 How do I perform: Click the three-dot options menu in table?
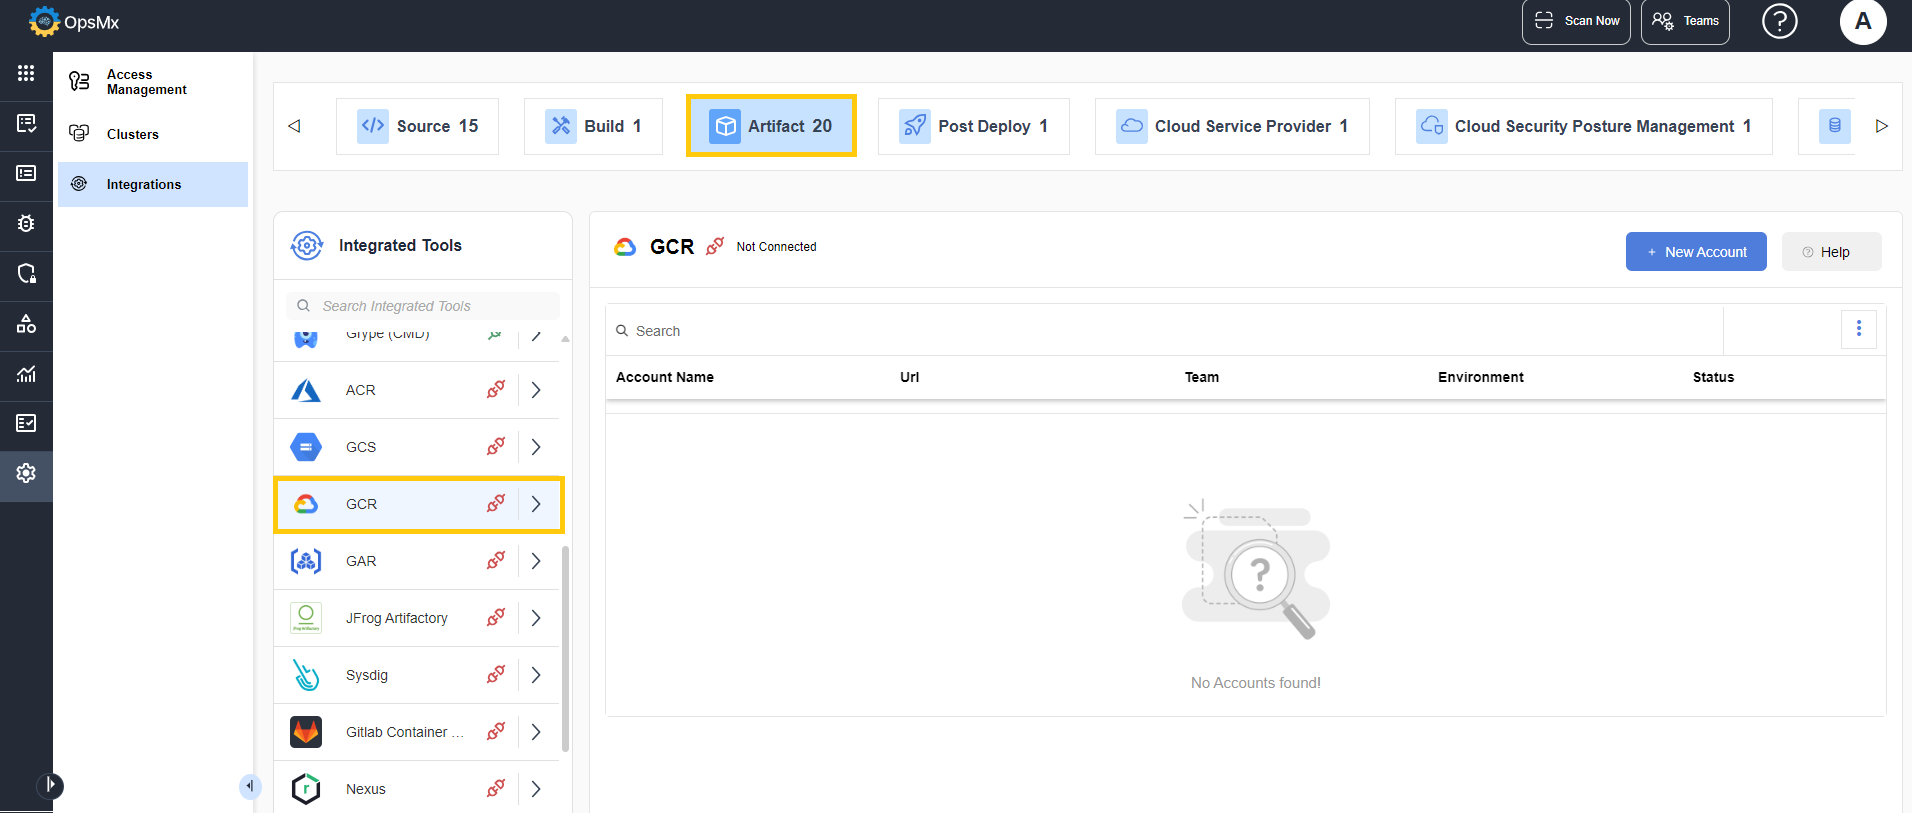pos(1858,329)
